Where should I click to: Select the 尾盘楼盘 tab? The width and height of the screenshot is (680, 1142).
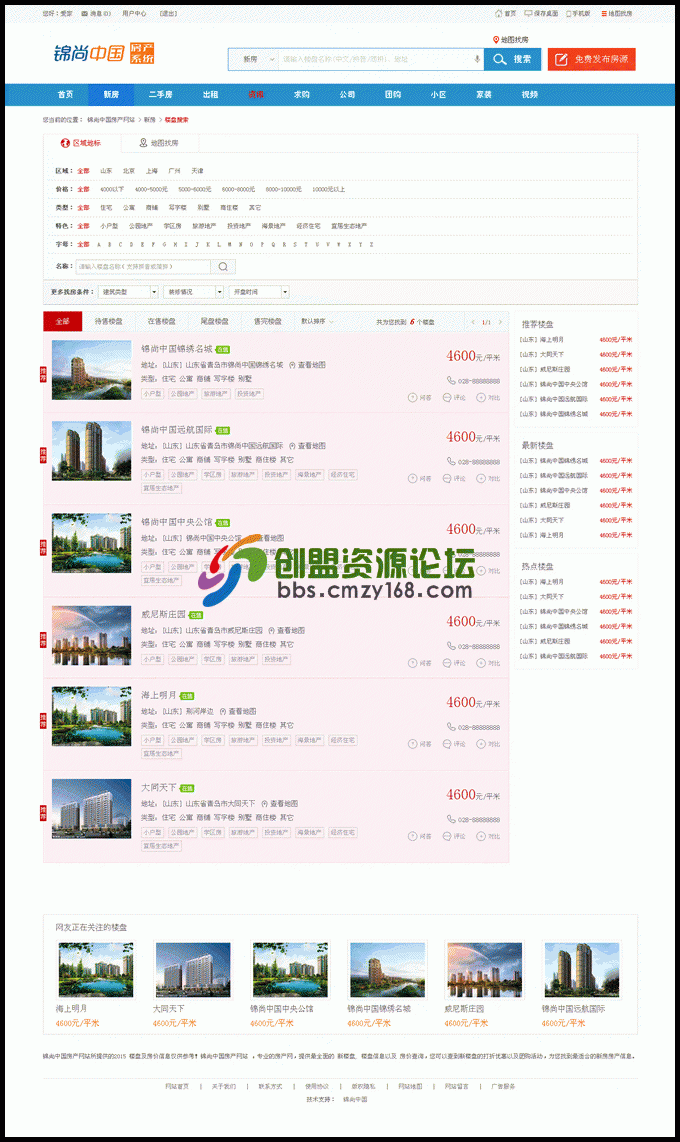(214, 321)
